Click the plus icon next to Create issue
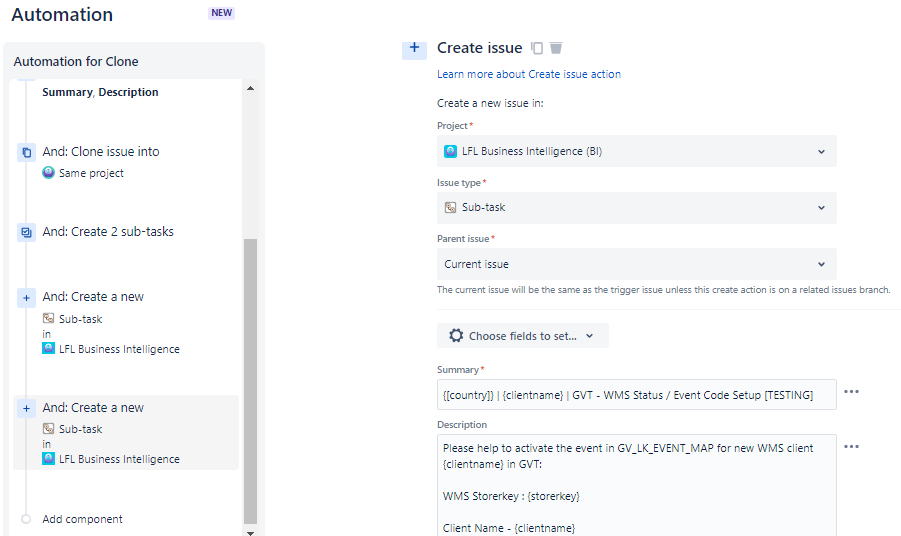 click(414, 48)
